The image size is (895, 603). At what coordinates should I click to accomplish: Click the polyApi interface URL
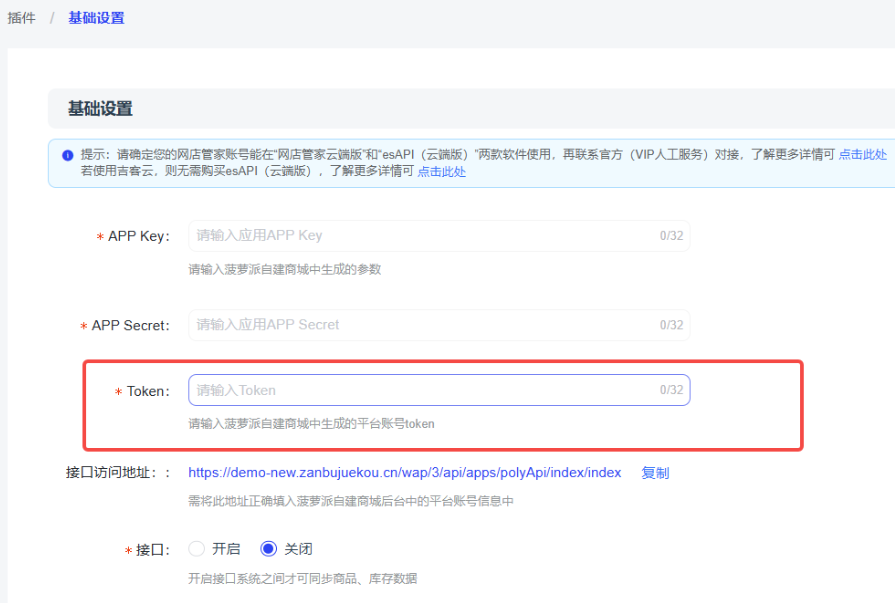(404, 473)
